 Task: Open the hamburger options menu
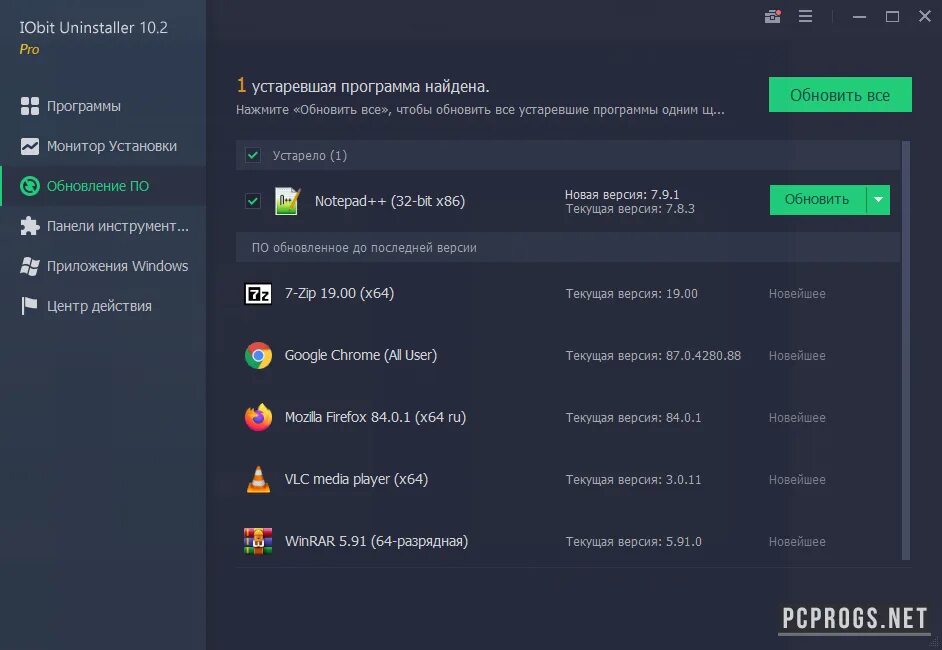(x=806, y=16)
